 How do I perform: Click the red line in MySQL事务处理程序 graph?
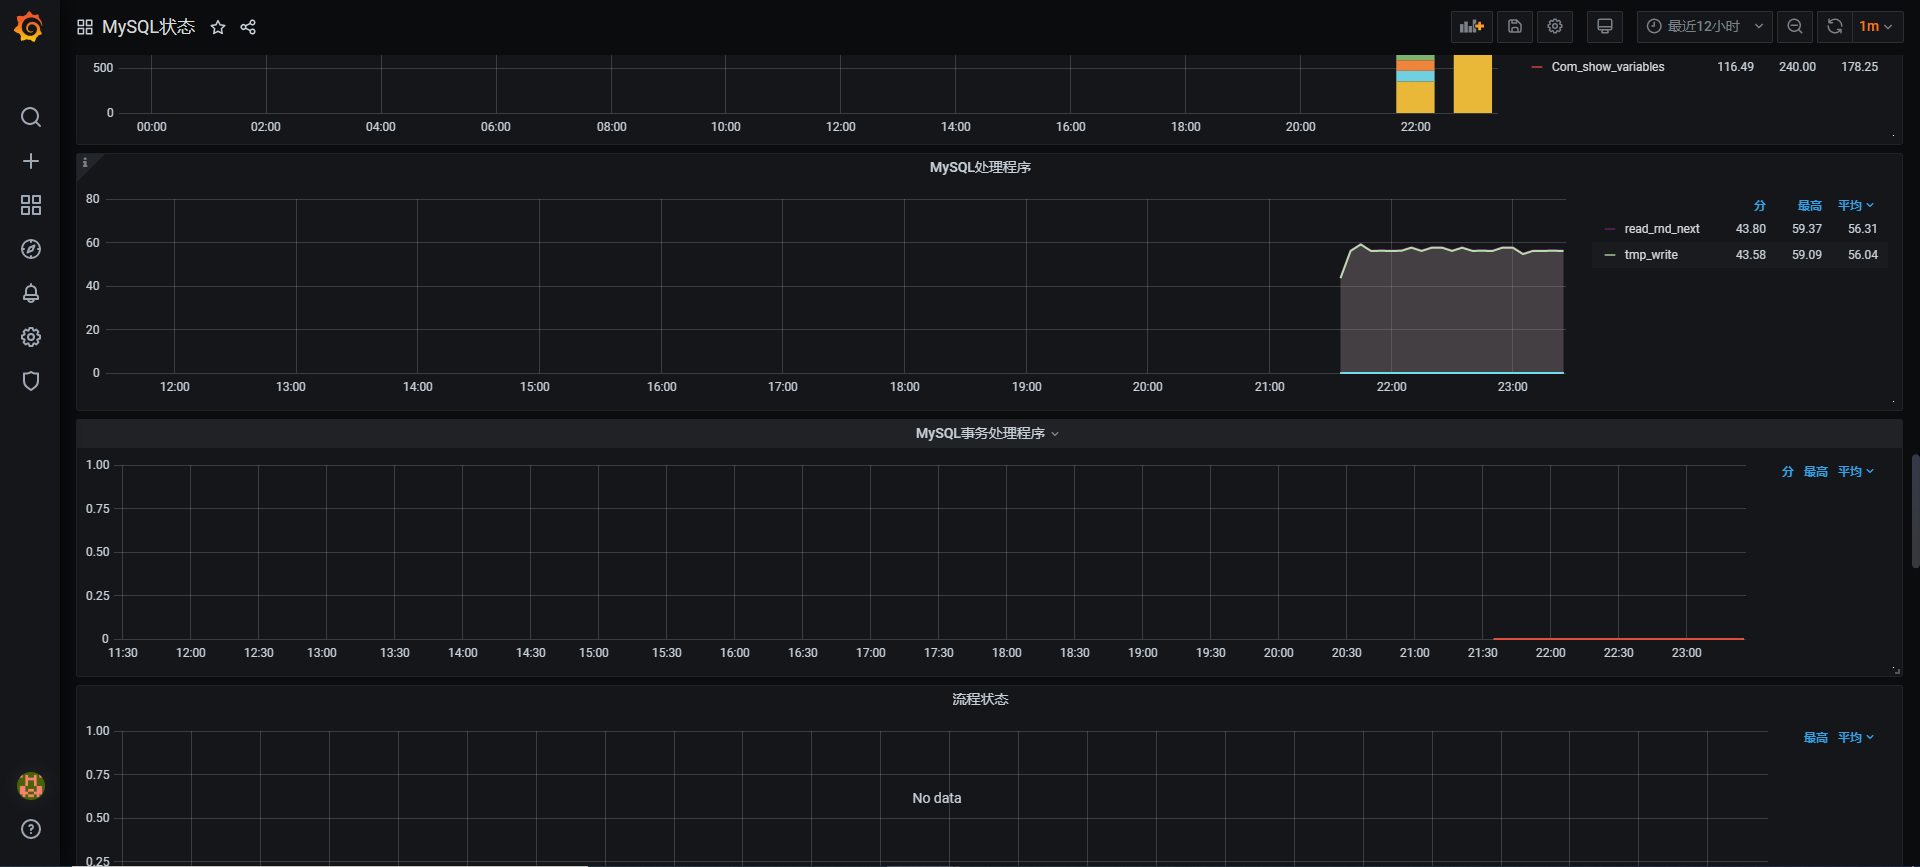(x=1618, y=638)
